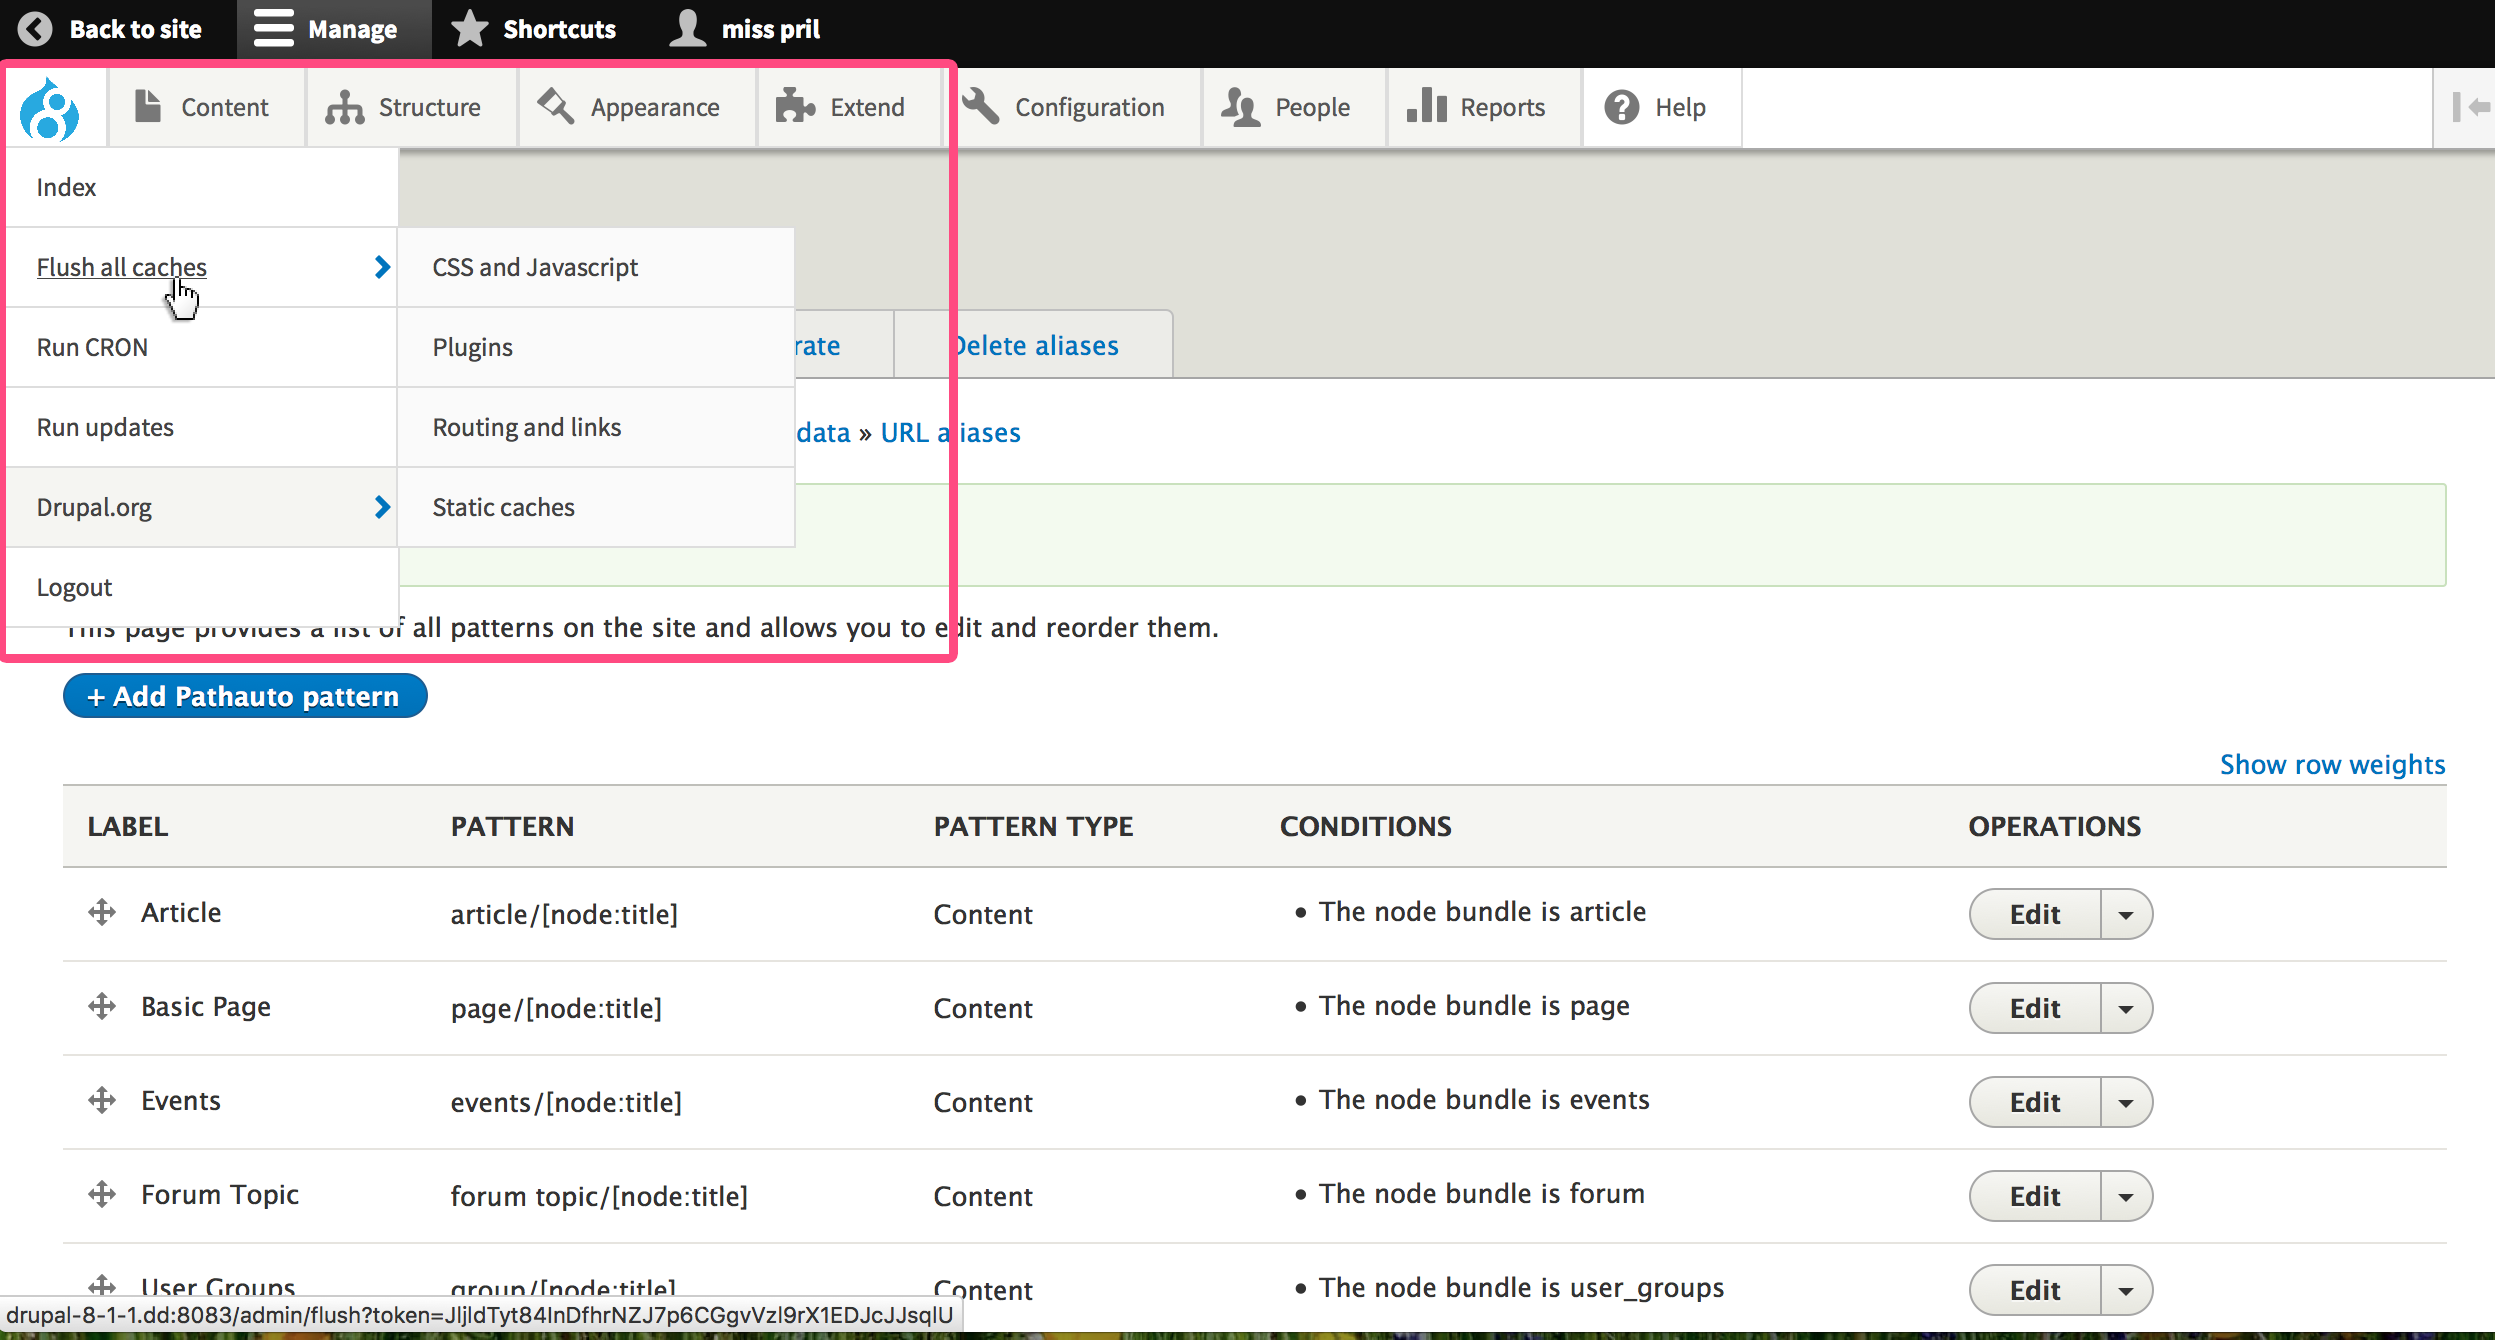
Task: Edit the Events pattern
Action: pos(2034,1102)
